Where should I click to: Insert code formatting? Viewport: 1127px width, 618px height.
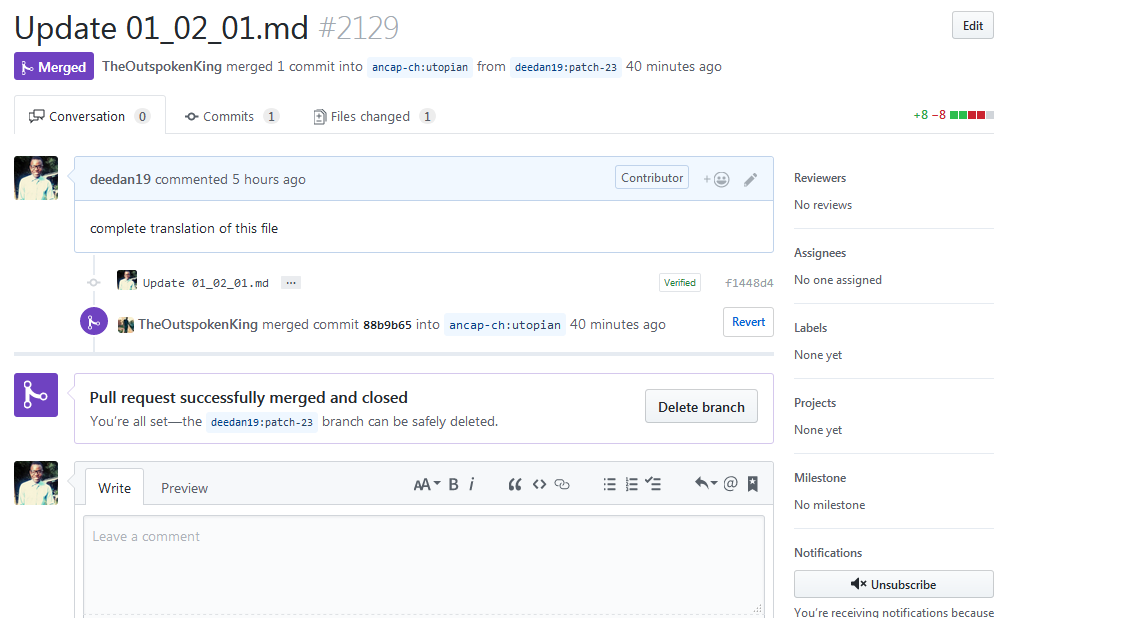[x=539, y=484]
